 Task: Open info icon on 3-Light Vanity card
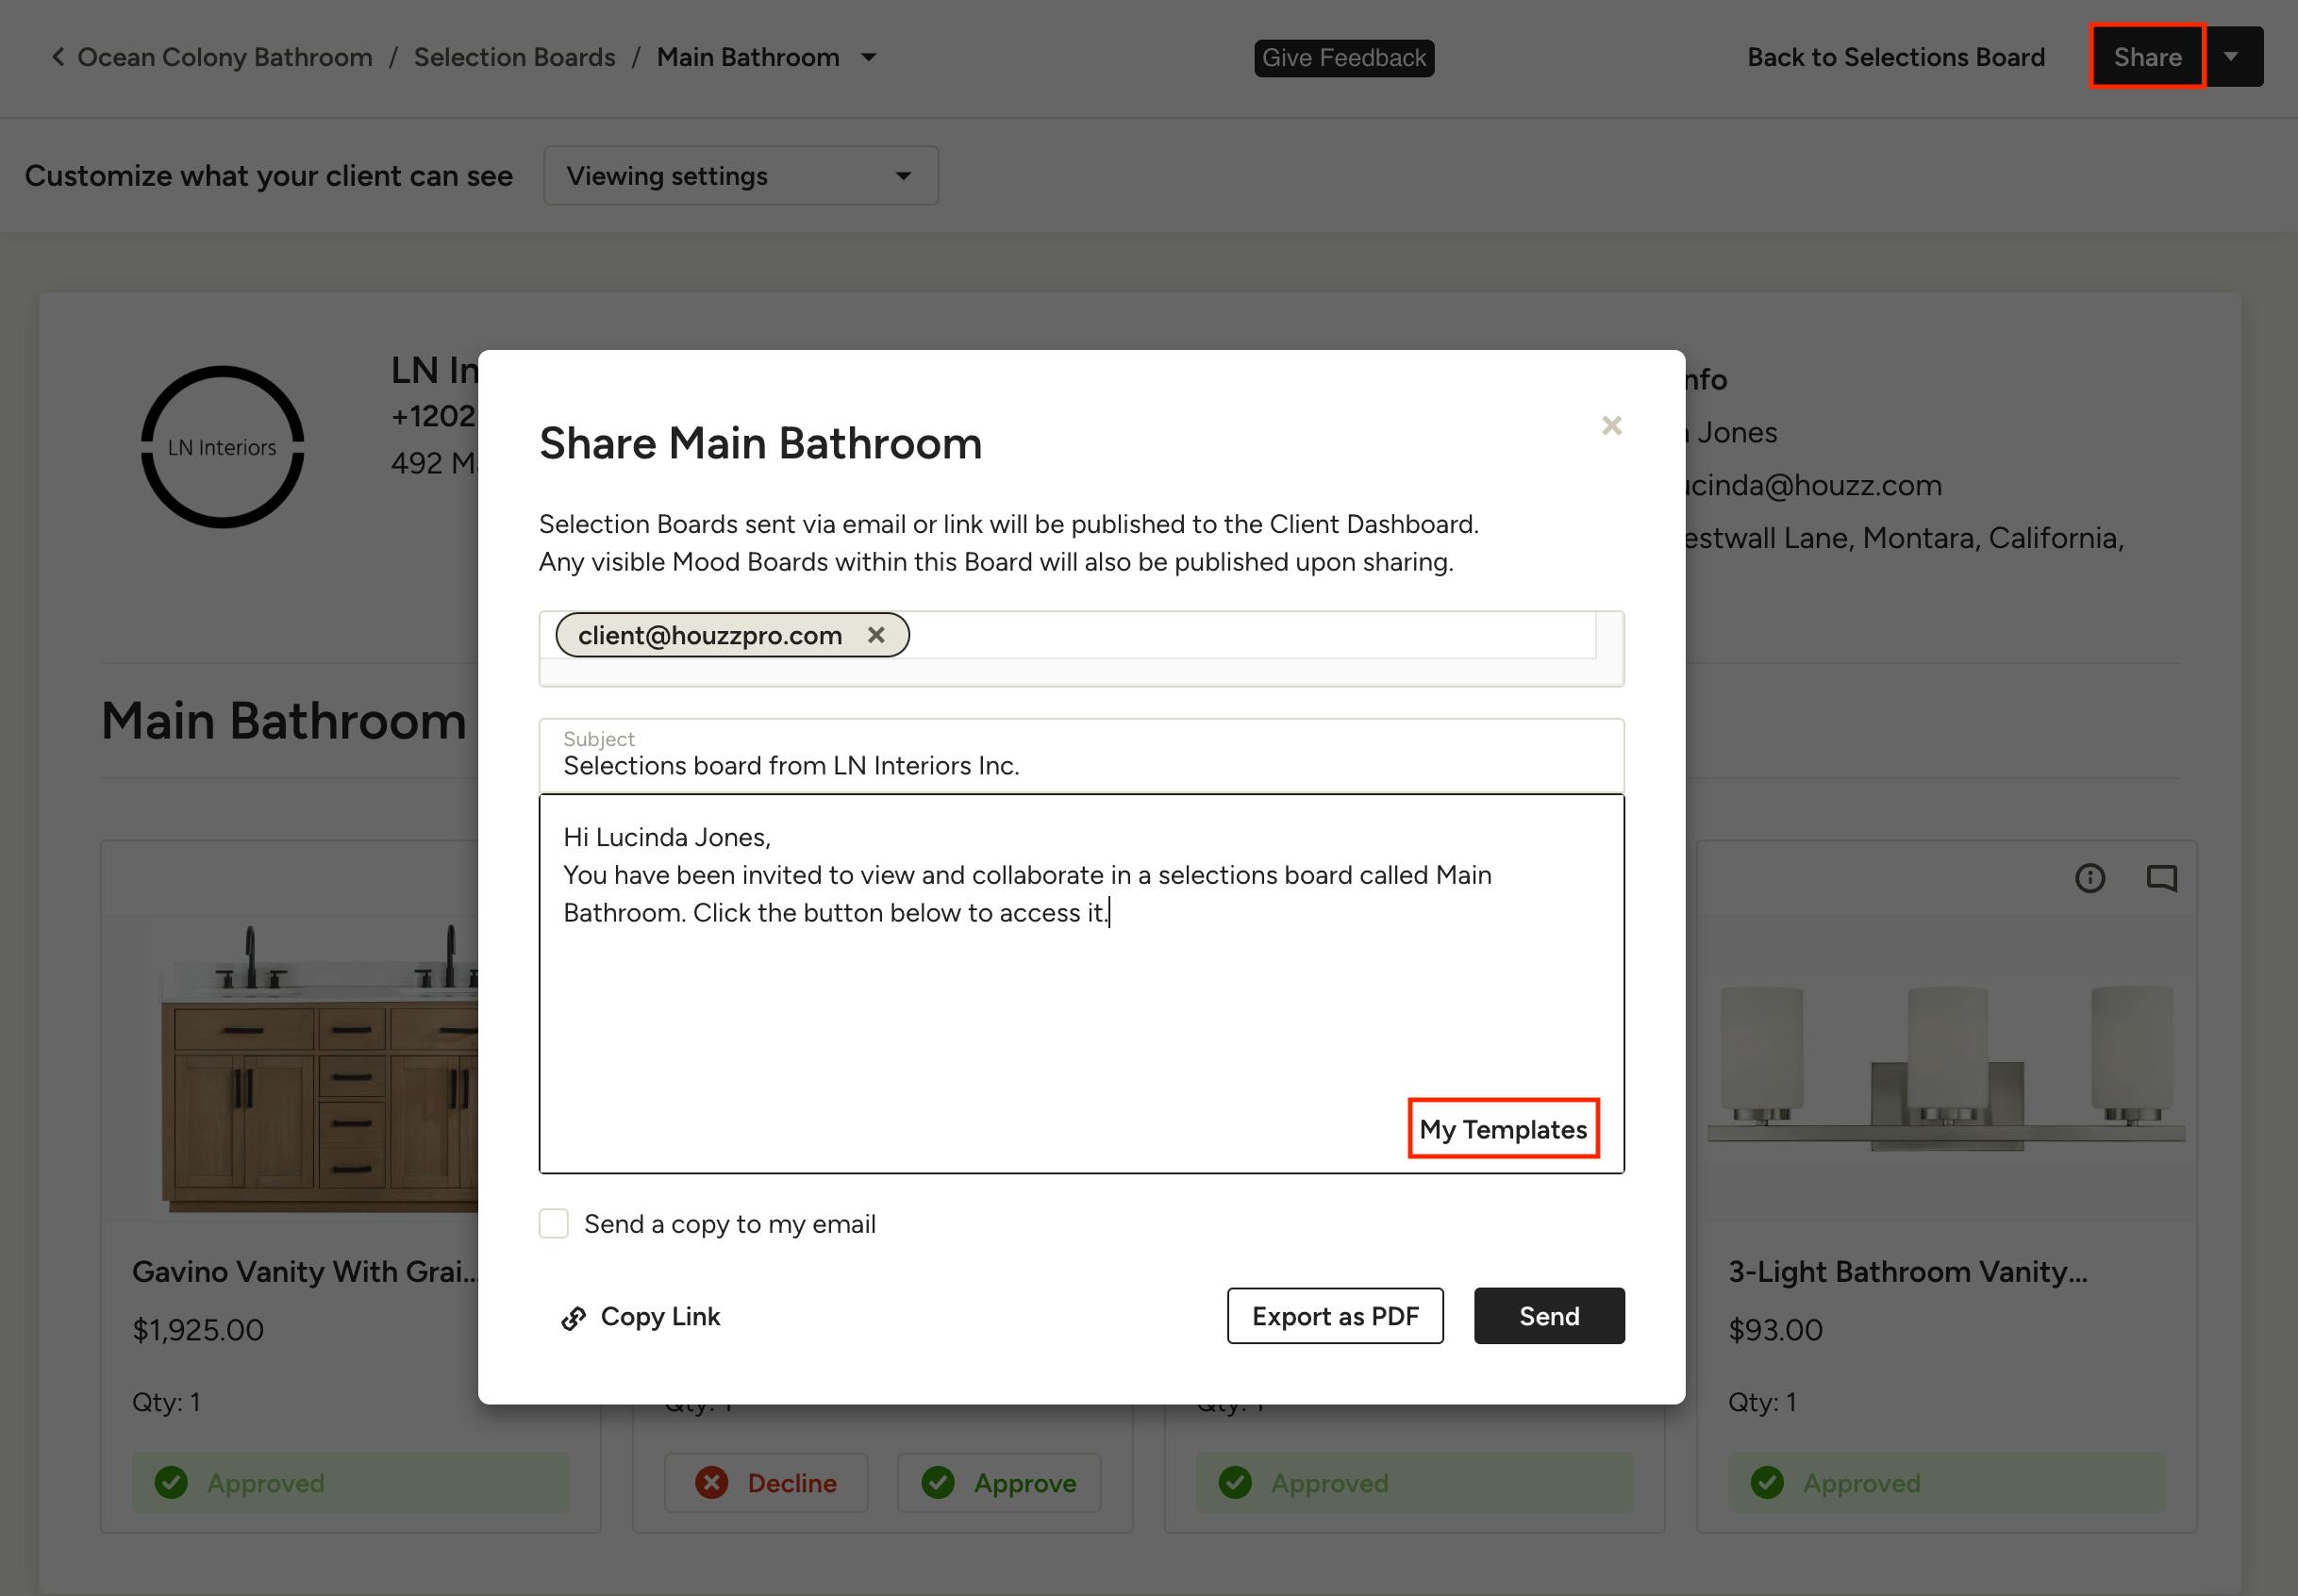[2089, 878]
